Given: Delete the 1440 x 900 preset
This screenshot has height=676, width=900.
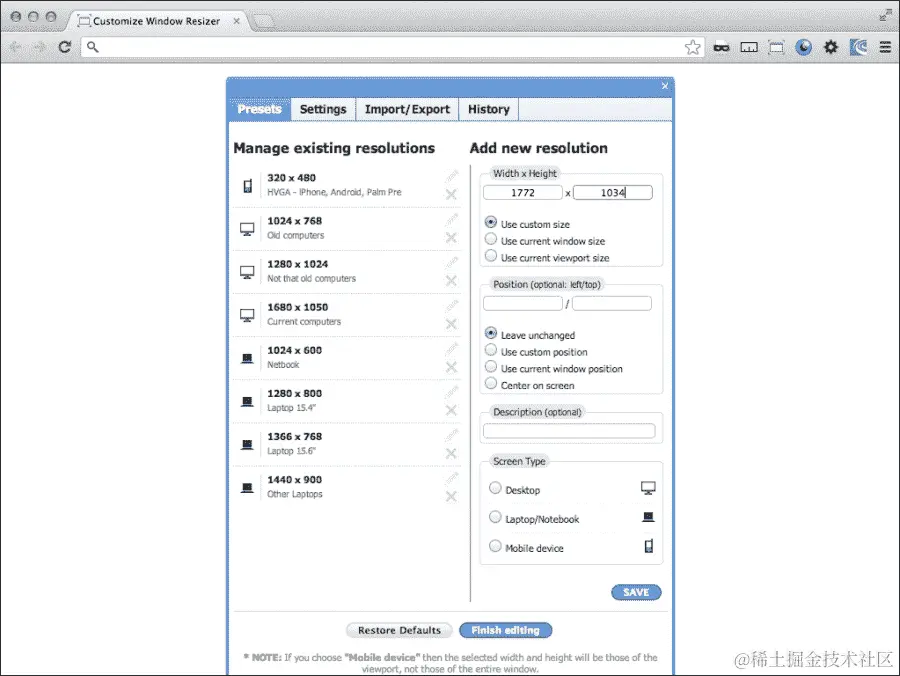Looking at the screenshot, I should 451,496.
